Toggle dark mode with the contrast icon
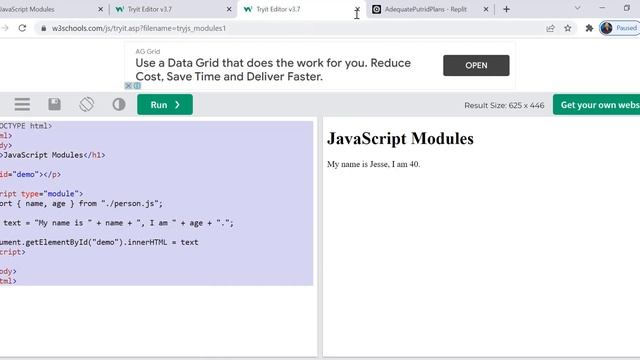The image size is (640, 360). pos(119,104)
